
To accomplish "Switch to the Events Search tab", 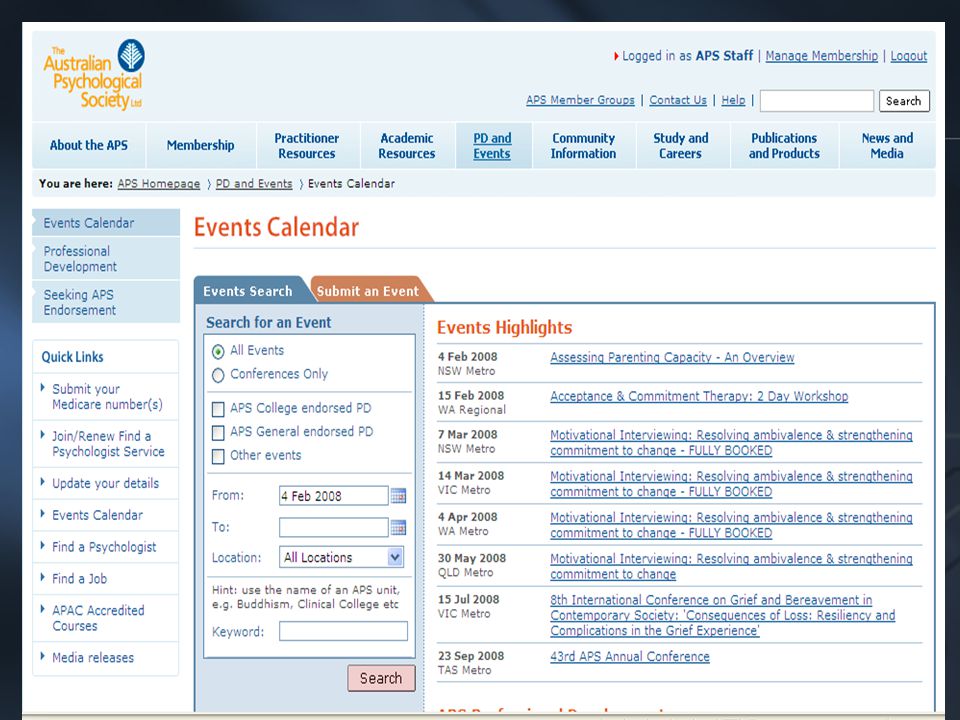I will click(x=248, y=291).
